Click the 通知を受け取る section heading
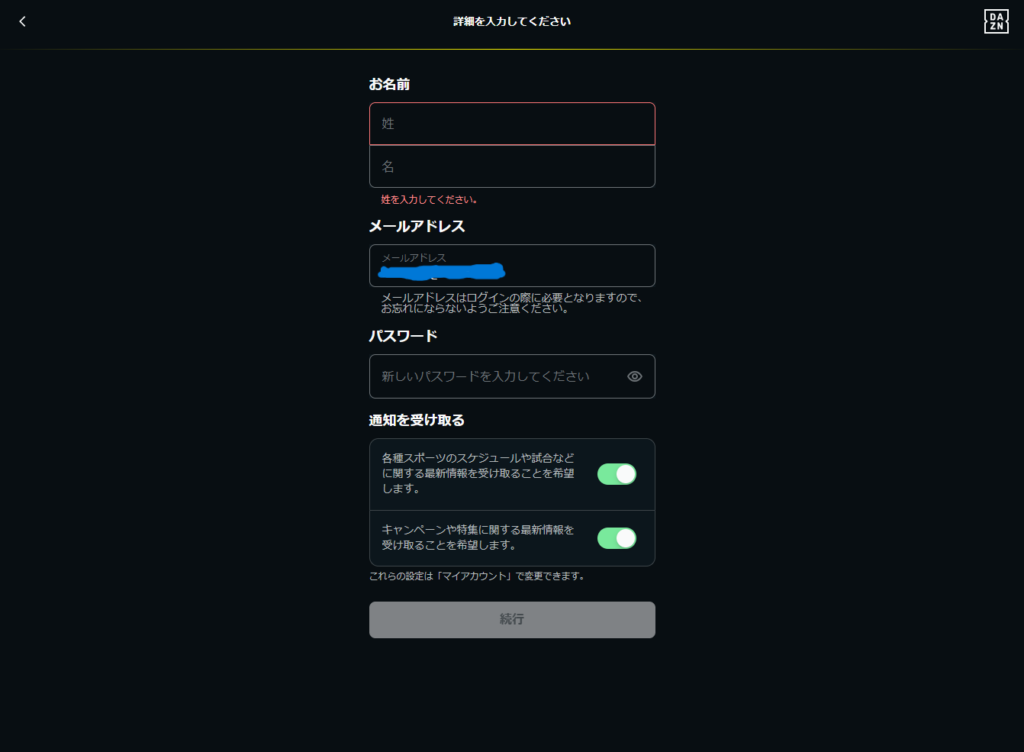Viewport: 1024px width, 752px height. coord(417,420)
